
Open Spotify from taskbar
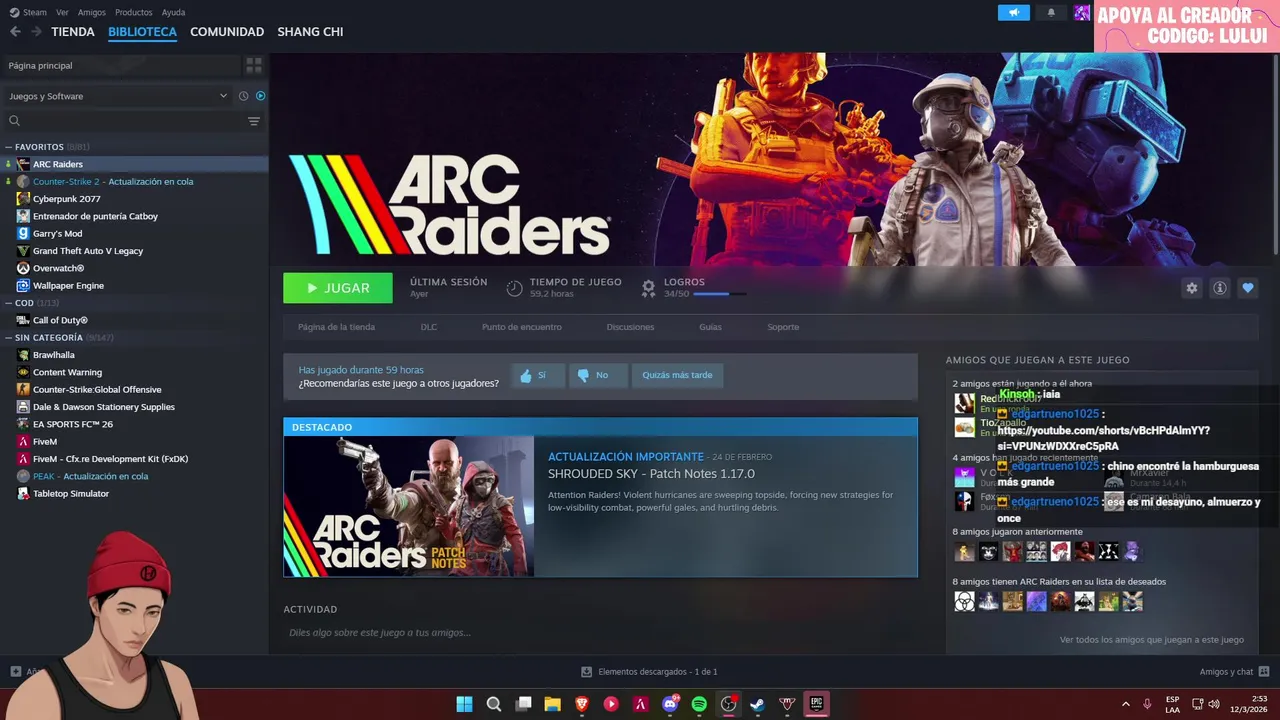coord(699,704)
